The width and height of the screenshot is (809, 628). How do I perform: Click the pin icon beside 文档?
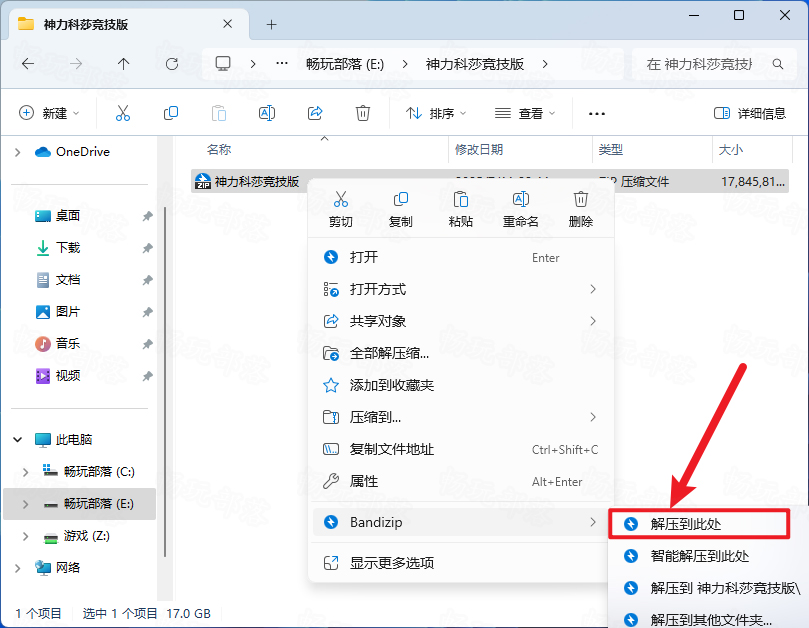point(148,280)
